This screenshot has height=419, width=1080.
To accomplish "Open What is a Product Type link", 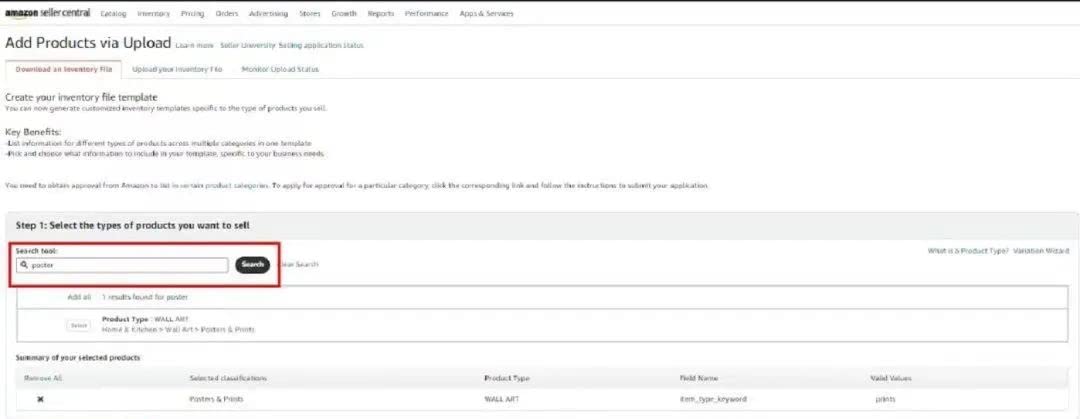I will tap(966, 251).
